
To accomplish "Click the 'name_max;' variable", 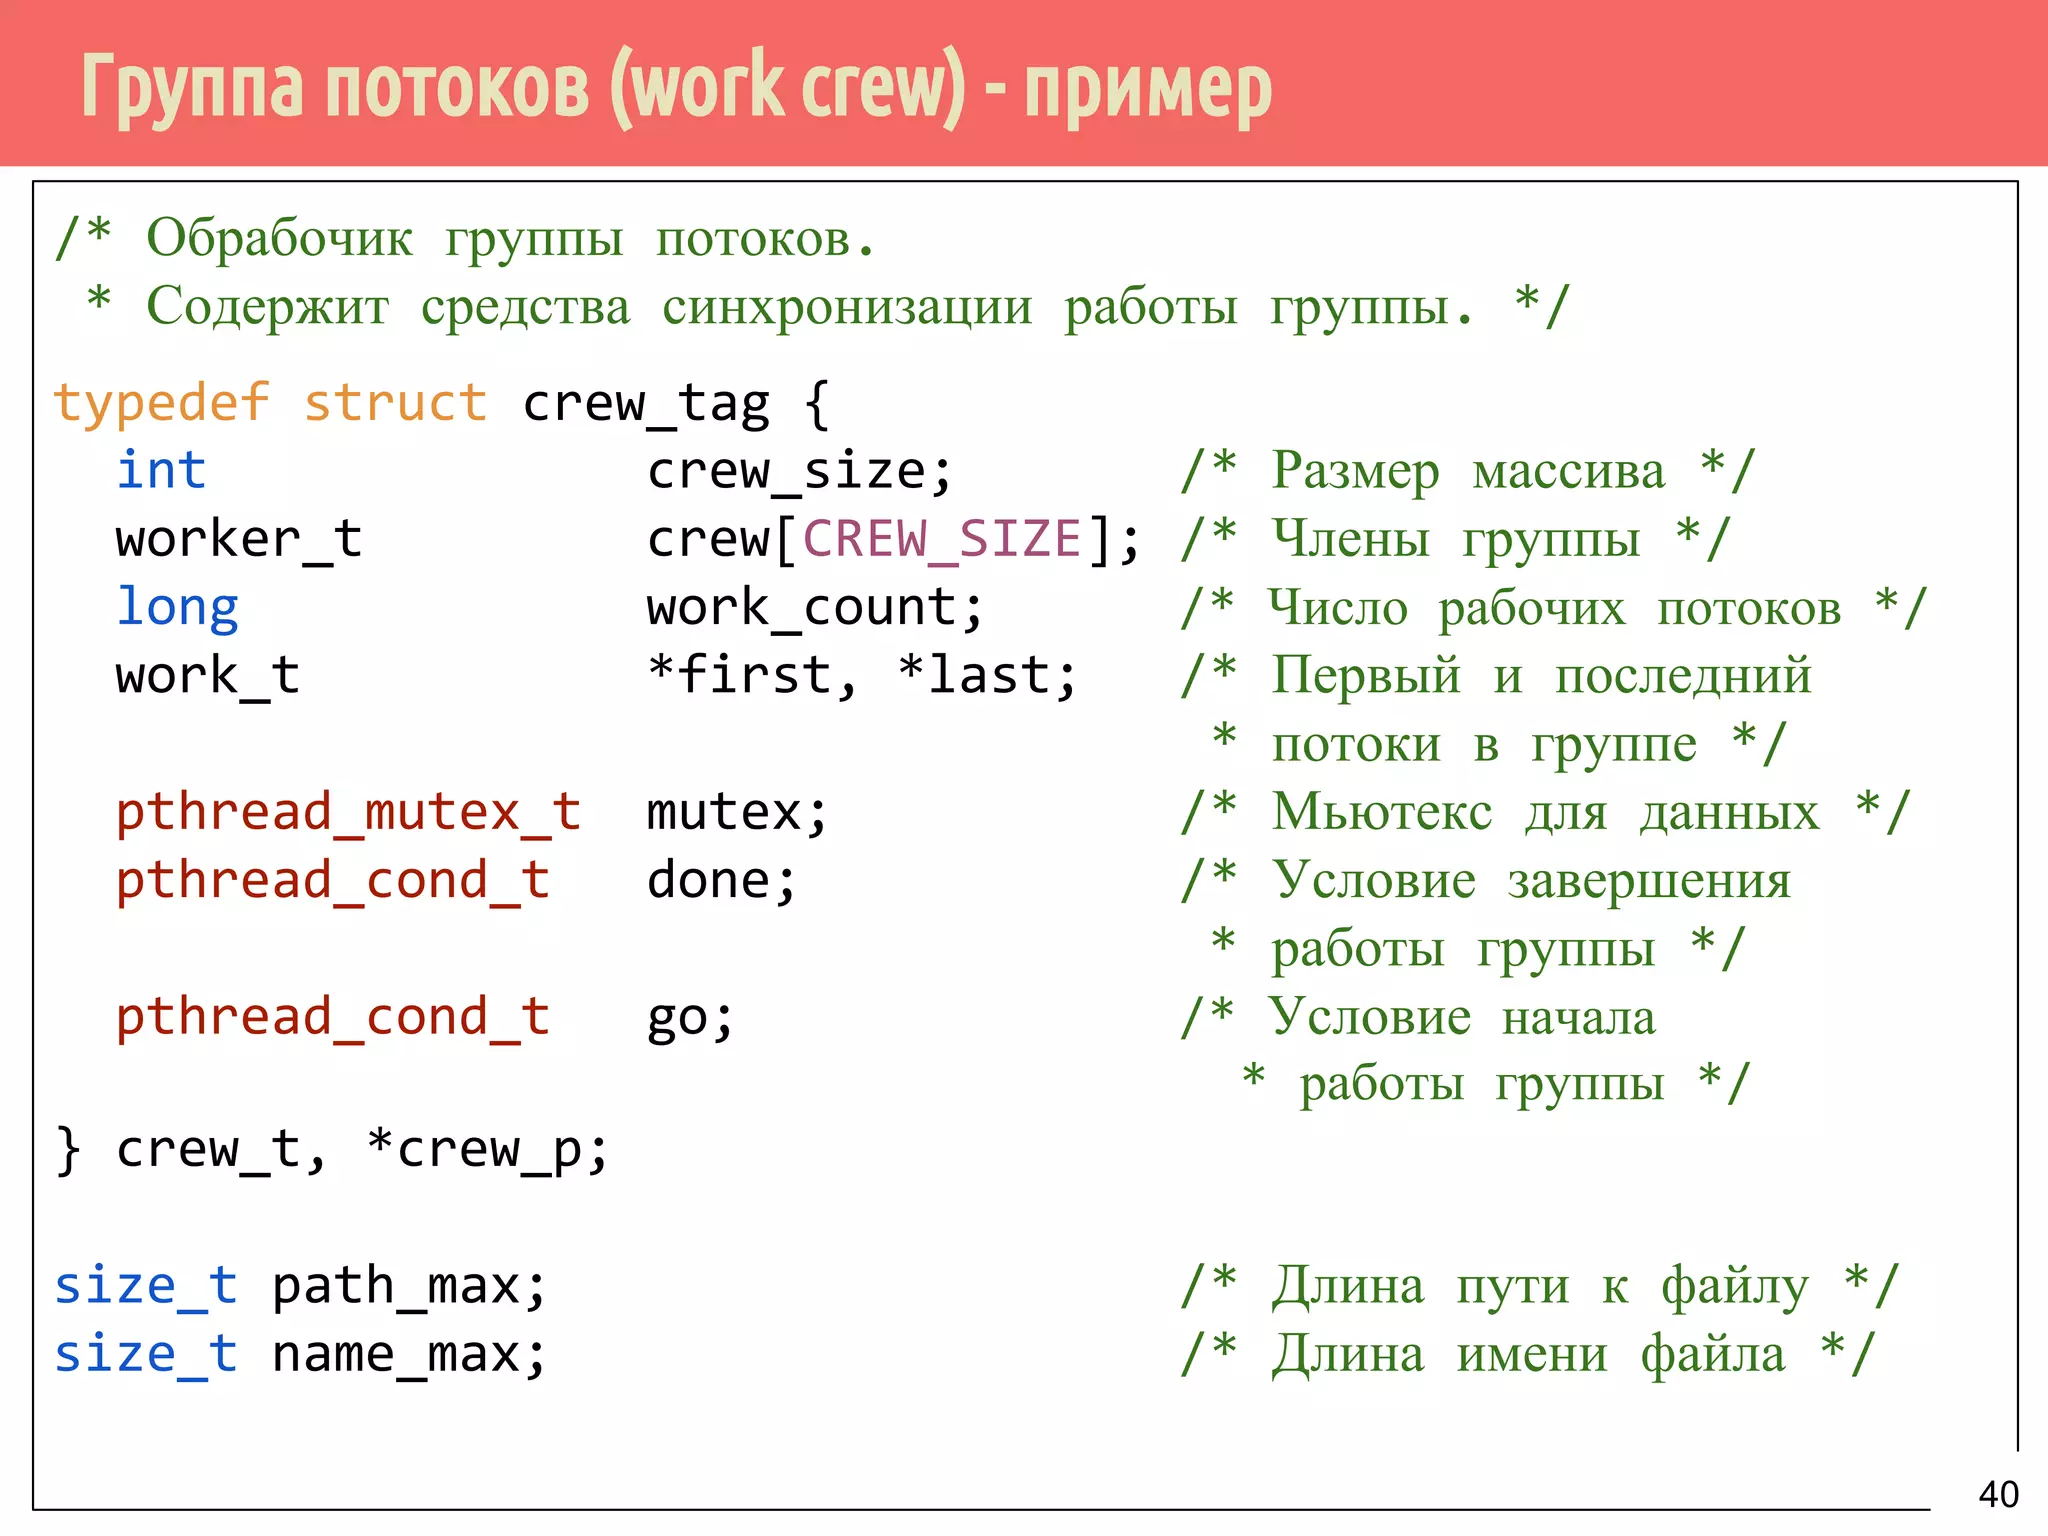I will [409, 1356].
